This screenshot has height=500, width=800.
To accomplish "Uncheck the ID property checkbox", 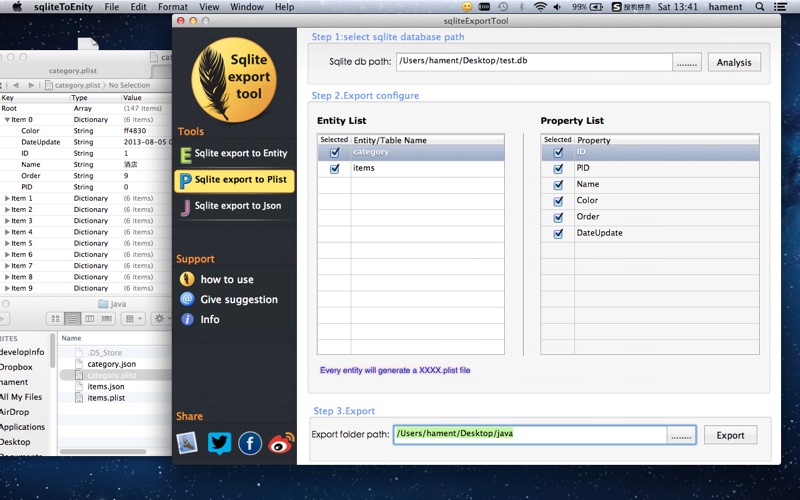I will click(558, 153).
